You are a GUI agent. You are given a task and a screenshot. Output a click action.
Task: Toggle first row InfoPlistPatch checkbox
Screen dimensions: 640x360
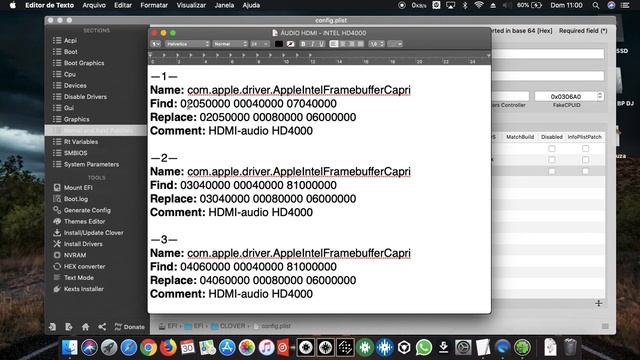585,148
